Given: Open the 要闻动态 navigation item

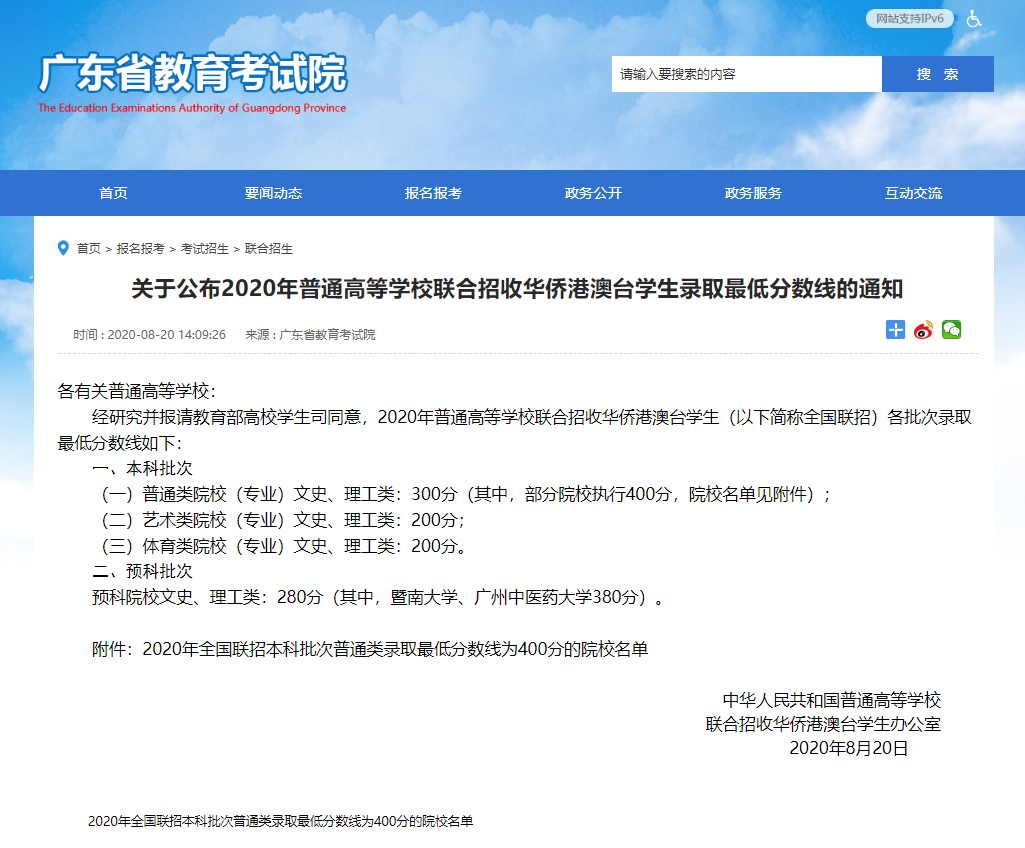Looking at the screenshot, I should (273, 193).
